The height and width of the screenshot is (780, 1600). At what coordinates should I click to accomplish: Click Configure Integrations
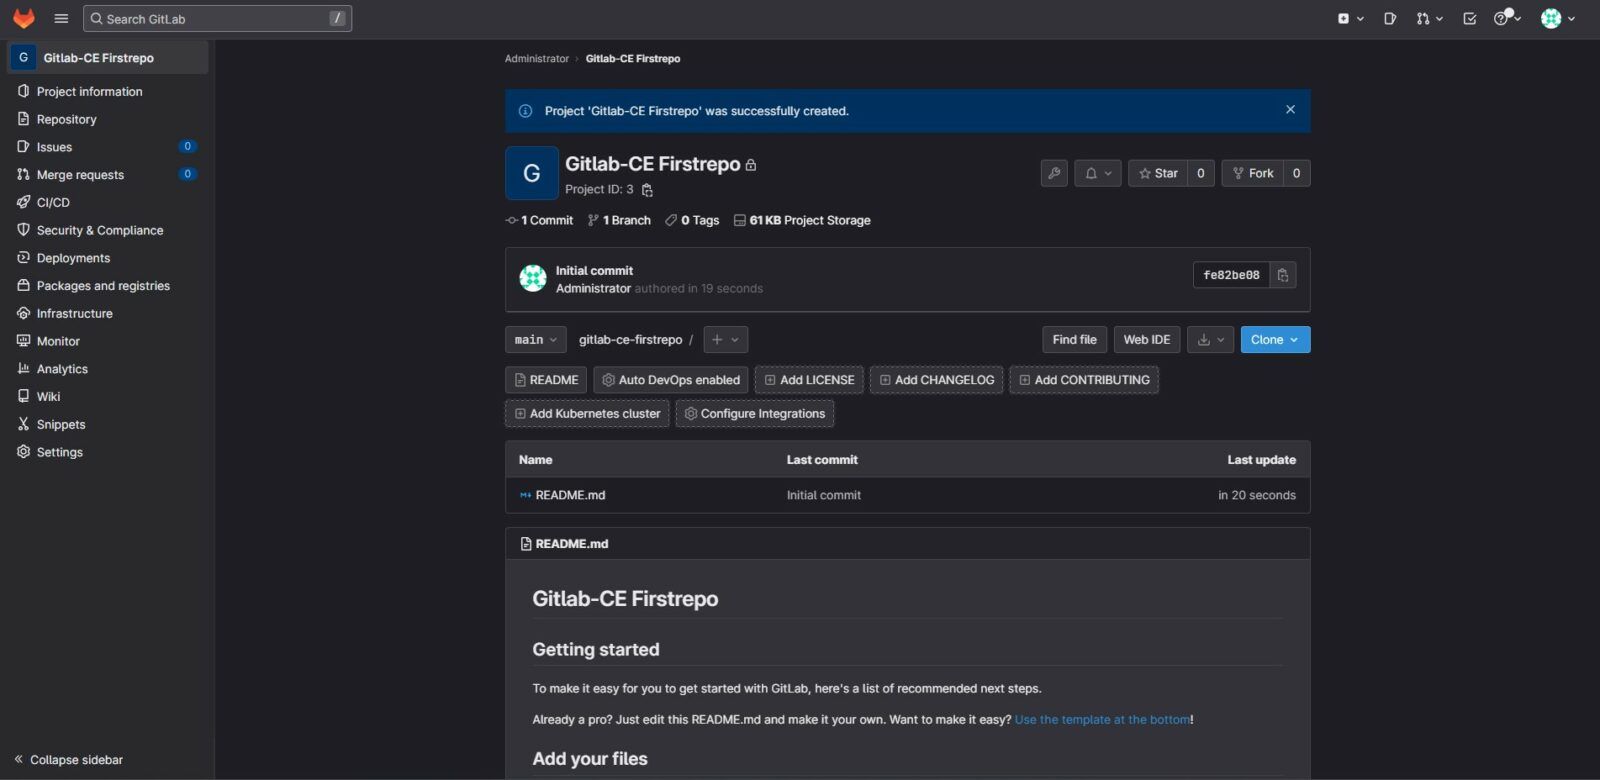pyautogui.click(x=755, y=414)
